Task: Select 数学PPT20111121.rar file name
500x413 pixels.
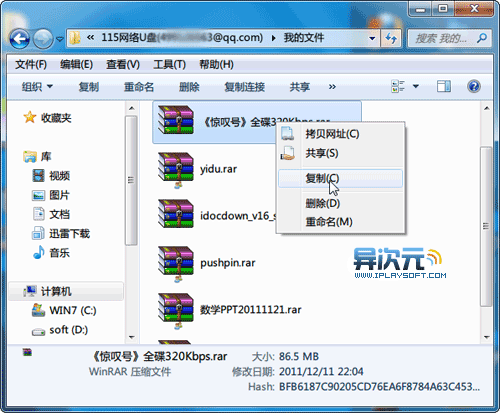Action: point(250,310)
